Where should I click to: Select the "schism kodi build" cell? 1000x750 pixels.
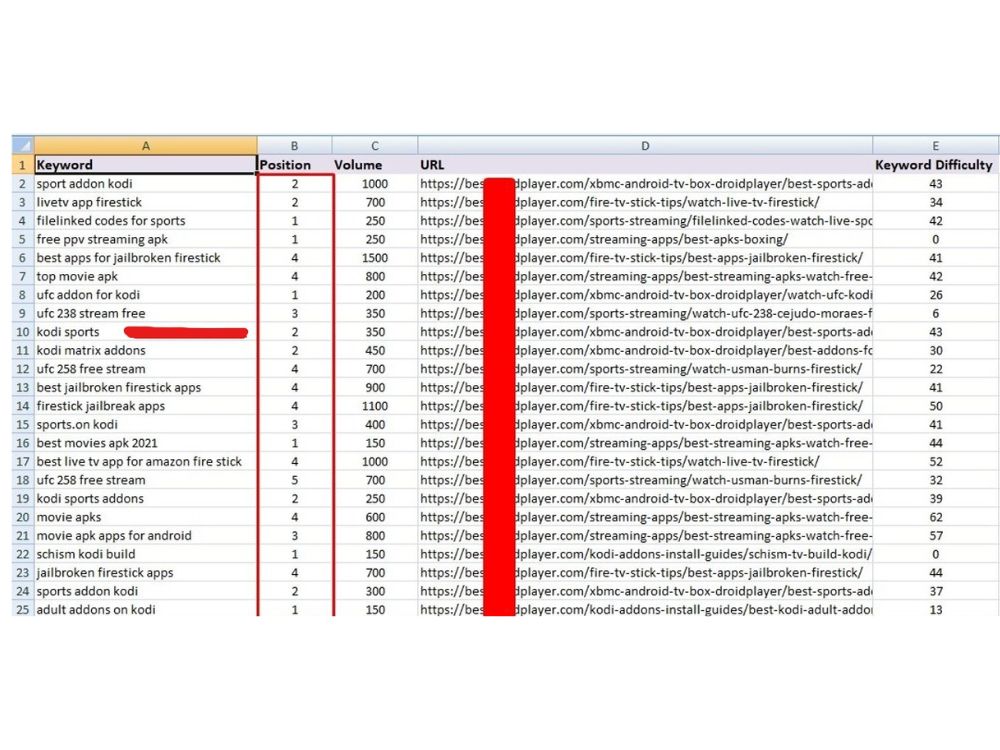point(145,554)
